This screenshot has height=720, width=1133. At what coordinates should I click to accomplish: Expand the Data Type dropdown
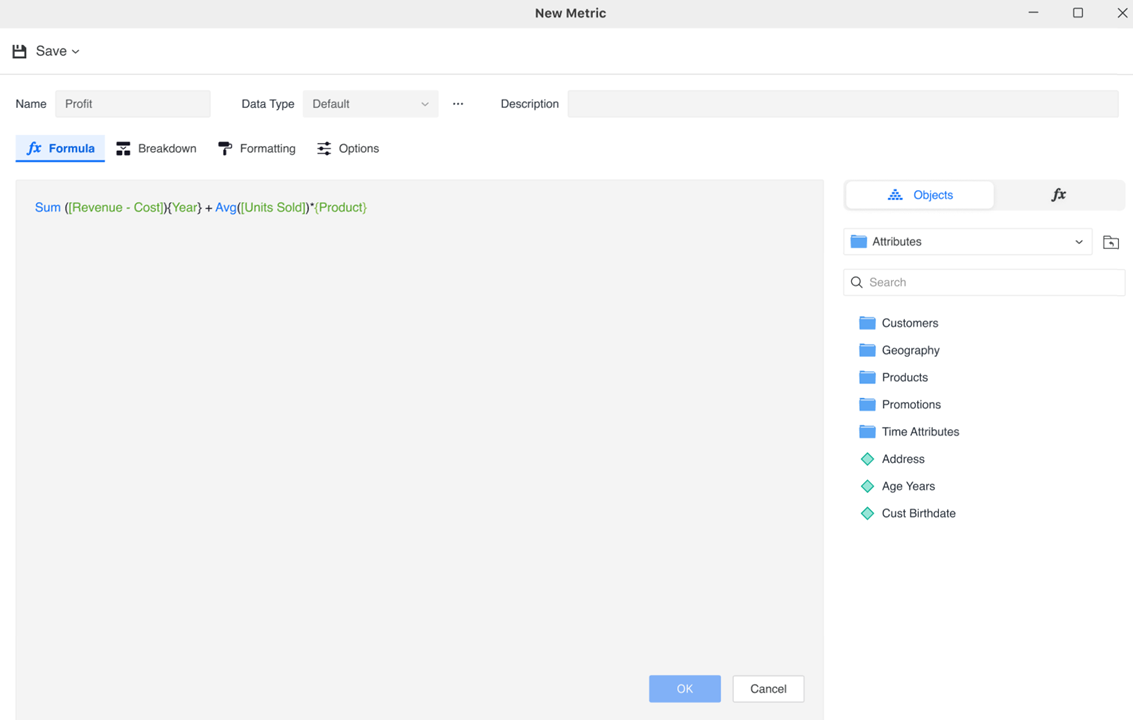click(370, 104)
